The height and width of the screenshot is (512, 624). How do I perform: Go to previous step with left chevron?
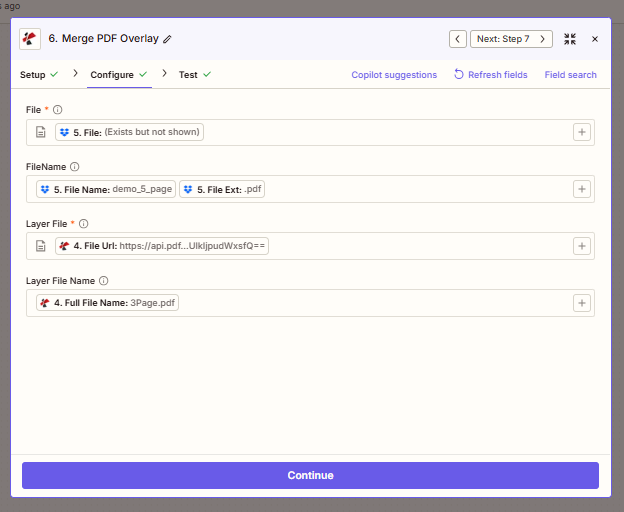[x=458, y=39]
